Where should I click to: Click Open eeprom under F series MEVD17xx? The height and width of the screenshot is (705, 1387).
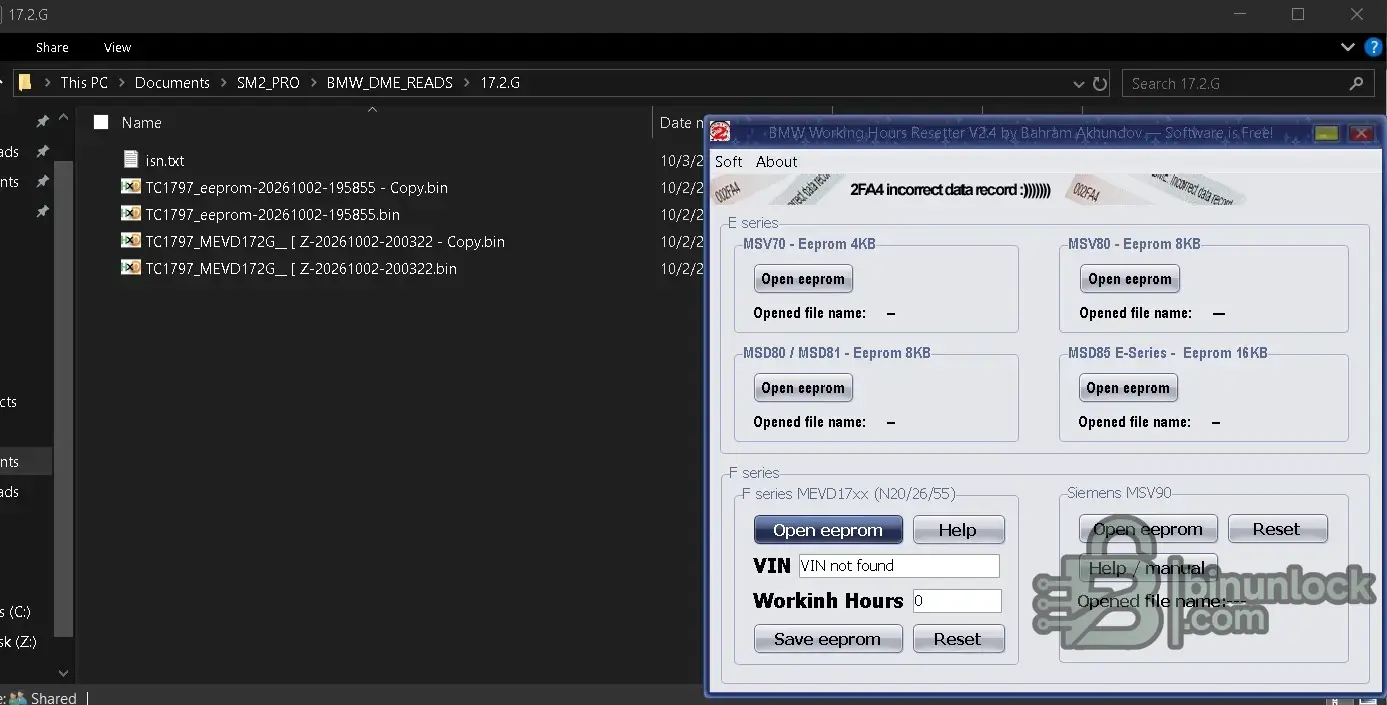click(x=828, y=530)
